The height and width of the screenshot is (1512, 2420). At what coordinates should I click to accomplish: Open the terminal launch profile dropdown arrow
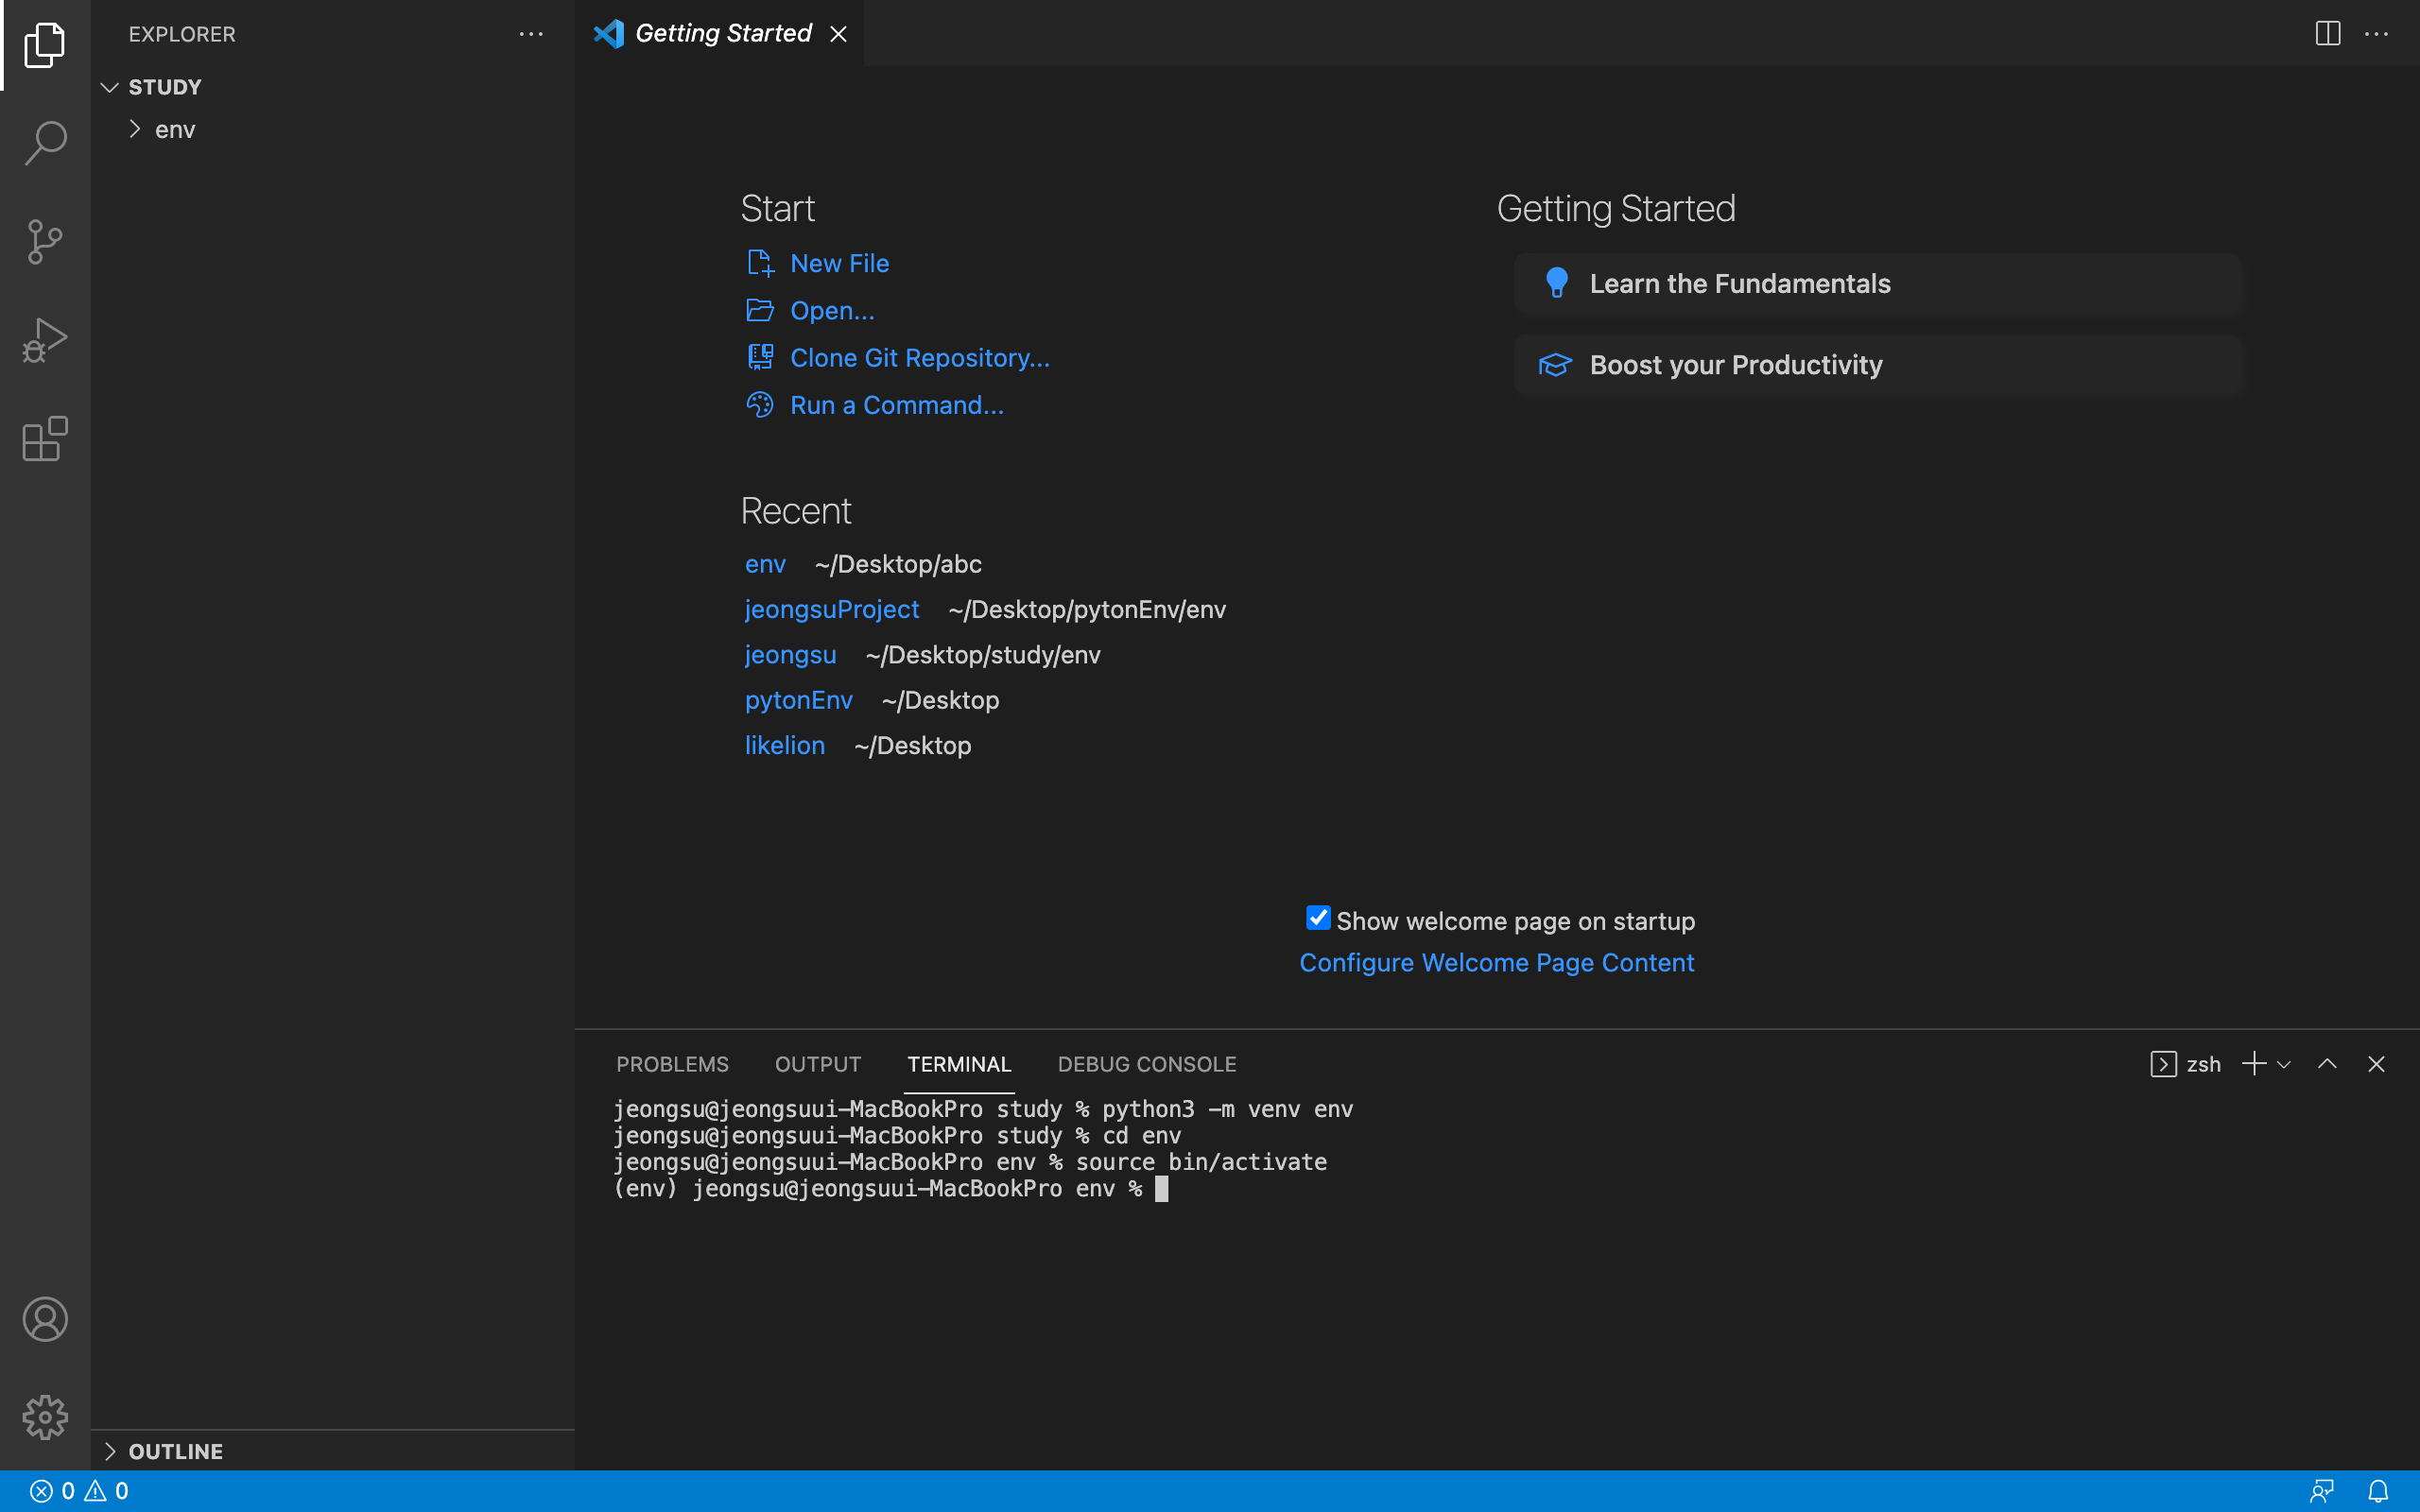[2284, 1064]
